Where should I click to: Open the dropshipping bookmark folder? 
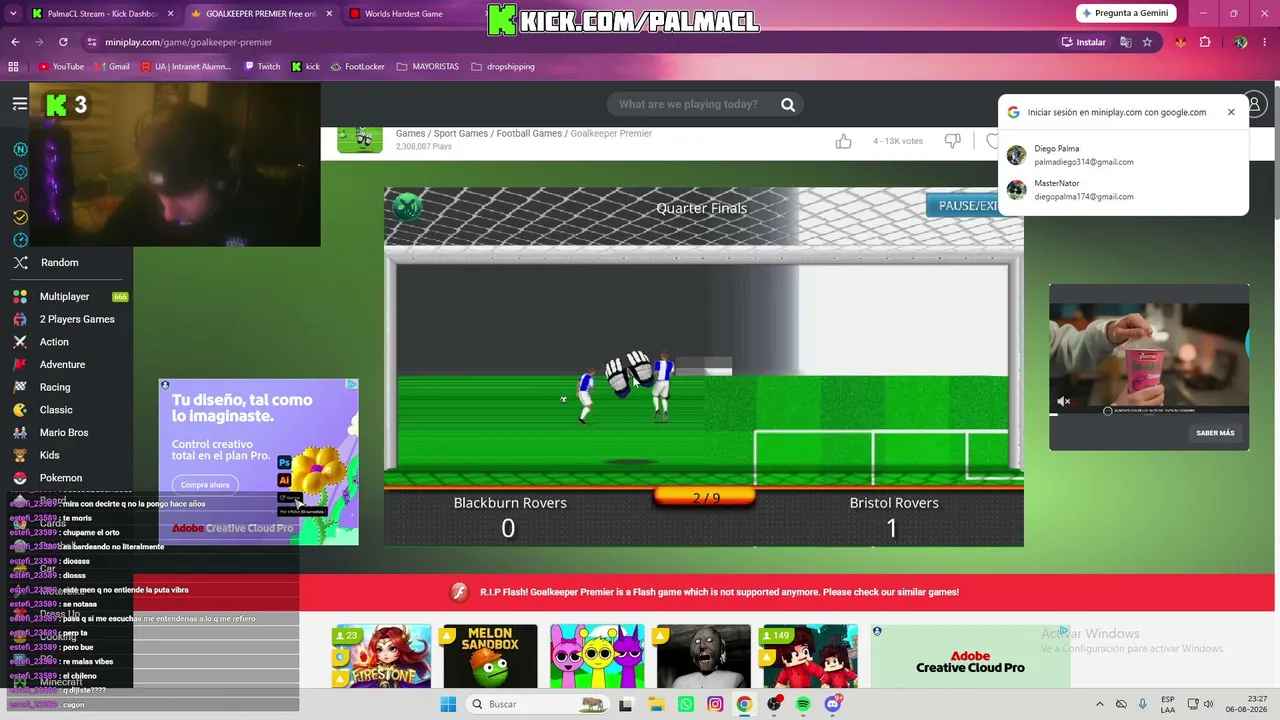503,67
